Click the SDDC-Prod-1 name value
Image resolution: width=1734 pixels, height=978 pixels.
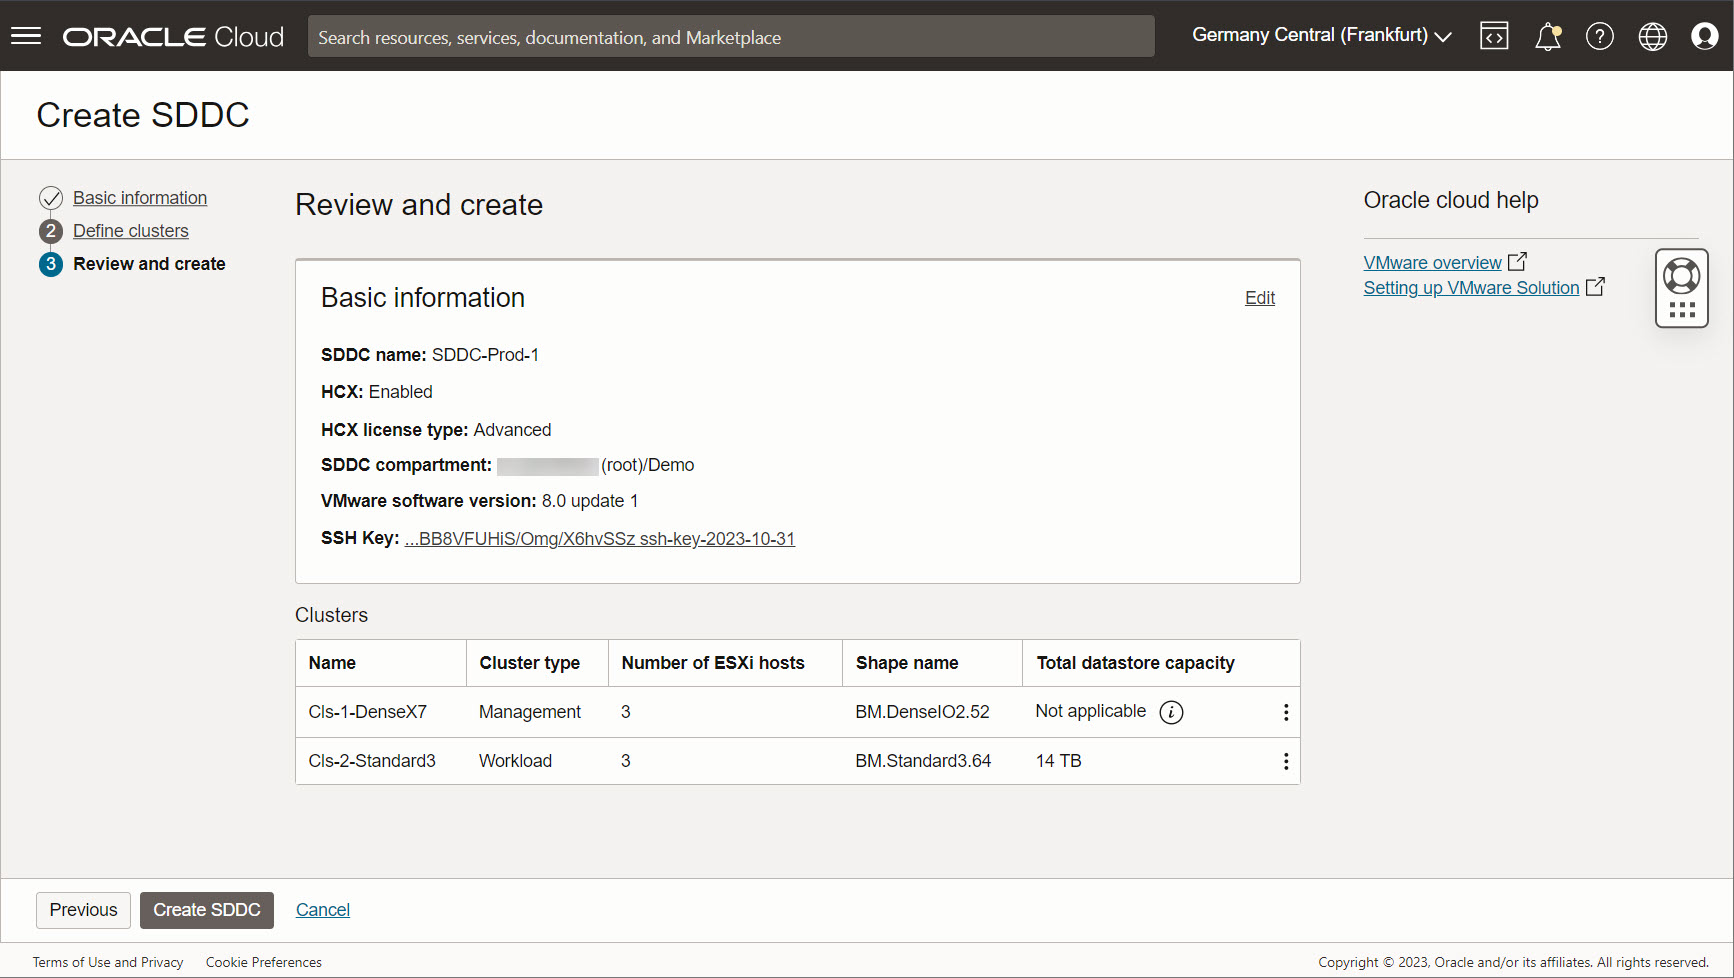[x=485, y=355]
